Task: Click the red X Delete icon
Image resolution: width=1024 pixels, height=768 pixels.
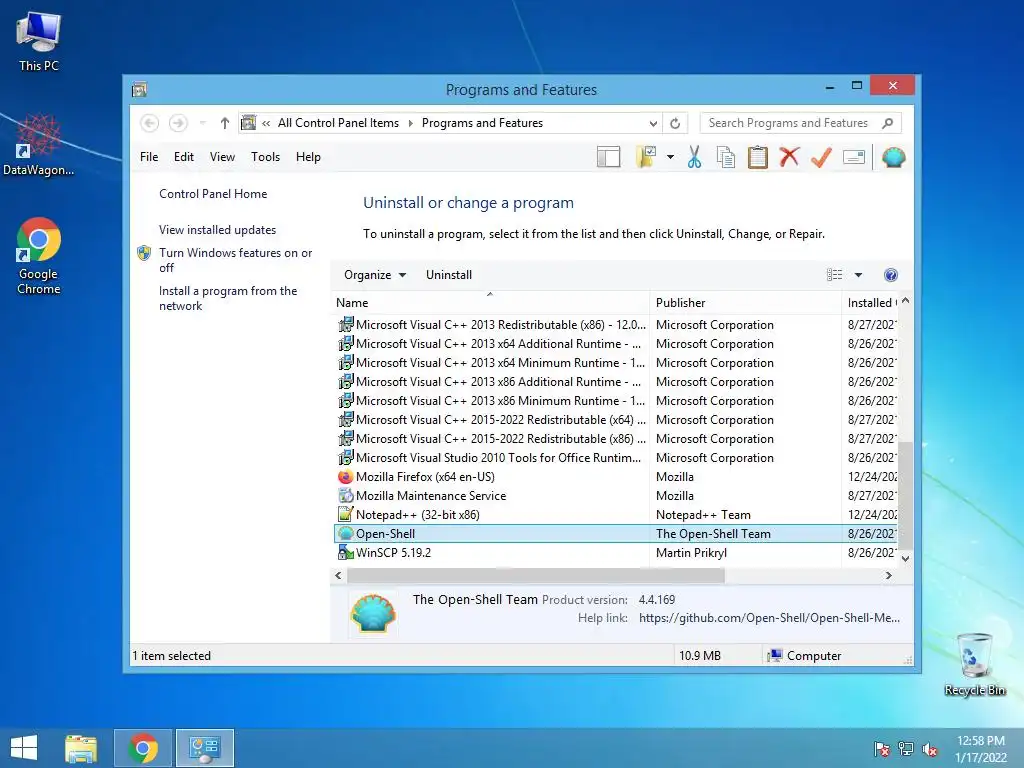Action: [x=790, y=157]
